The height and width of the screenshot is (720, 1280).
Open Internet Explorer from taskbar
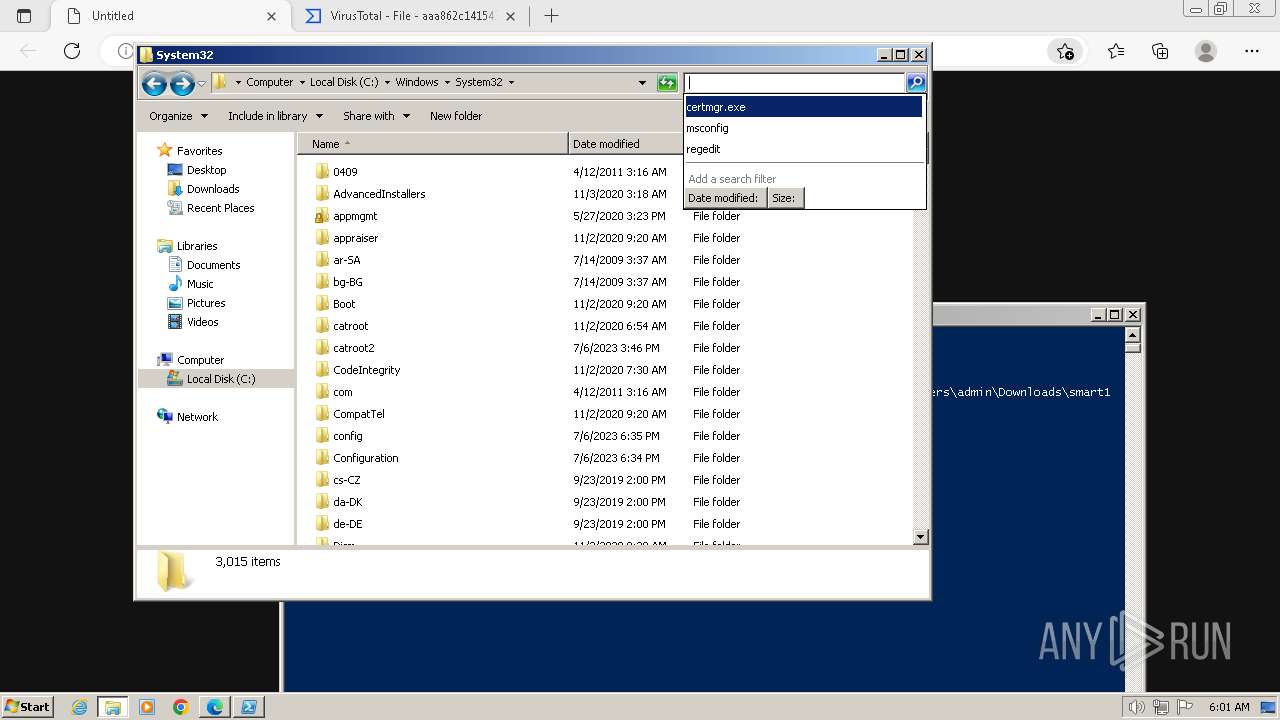click(79, 707)
